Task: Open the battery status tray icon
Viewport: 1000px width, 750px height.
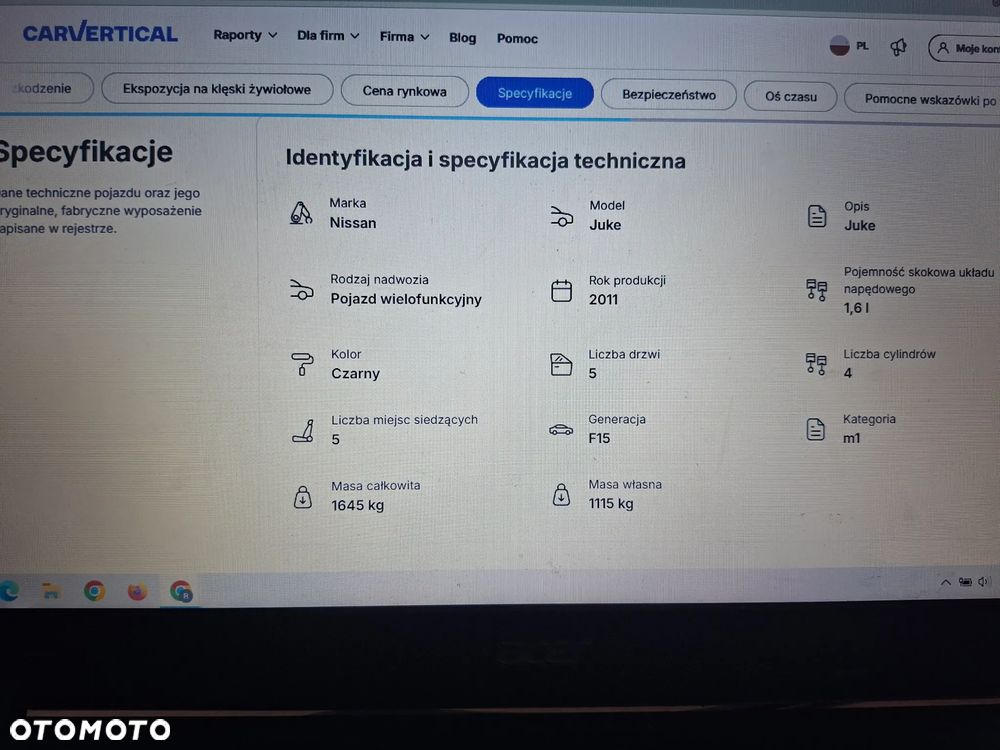Action: click(966, 582)
